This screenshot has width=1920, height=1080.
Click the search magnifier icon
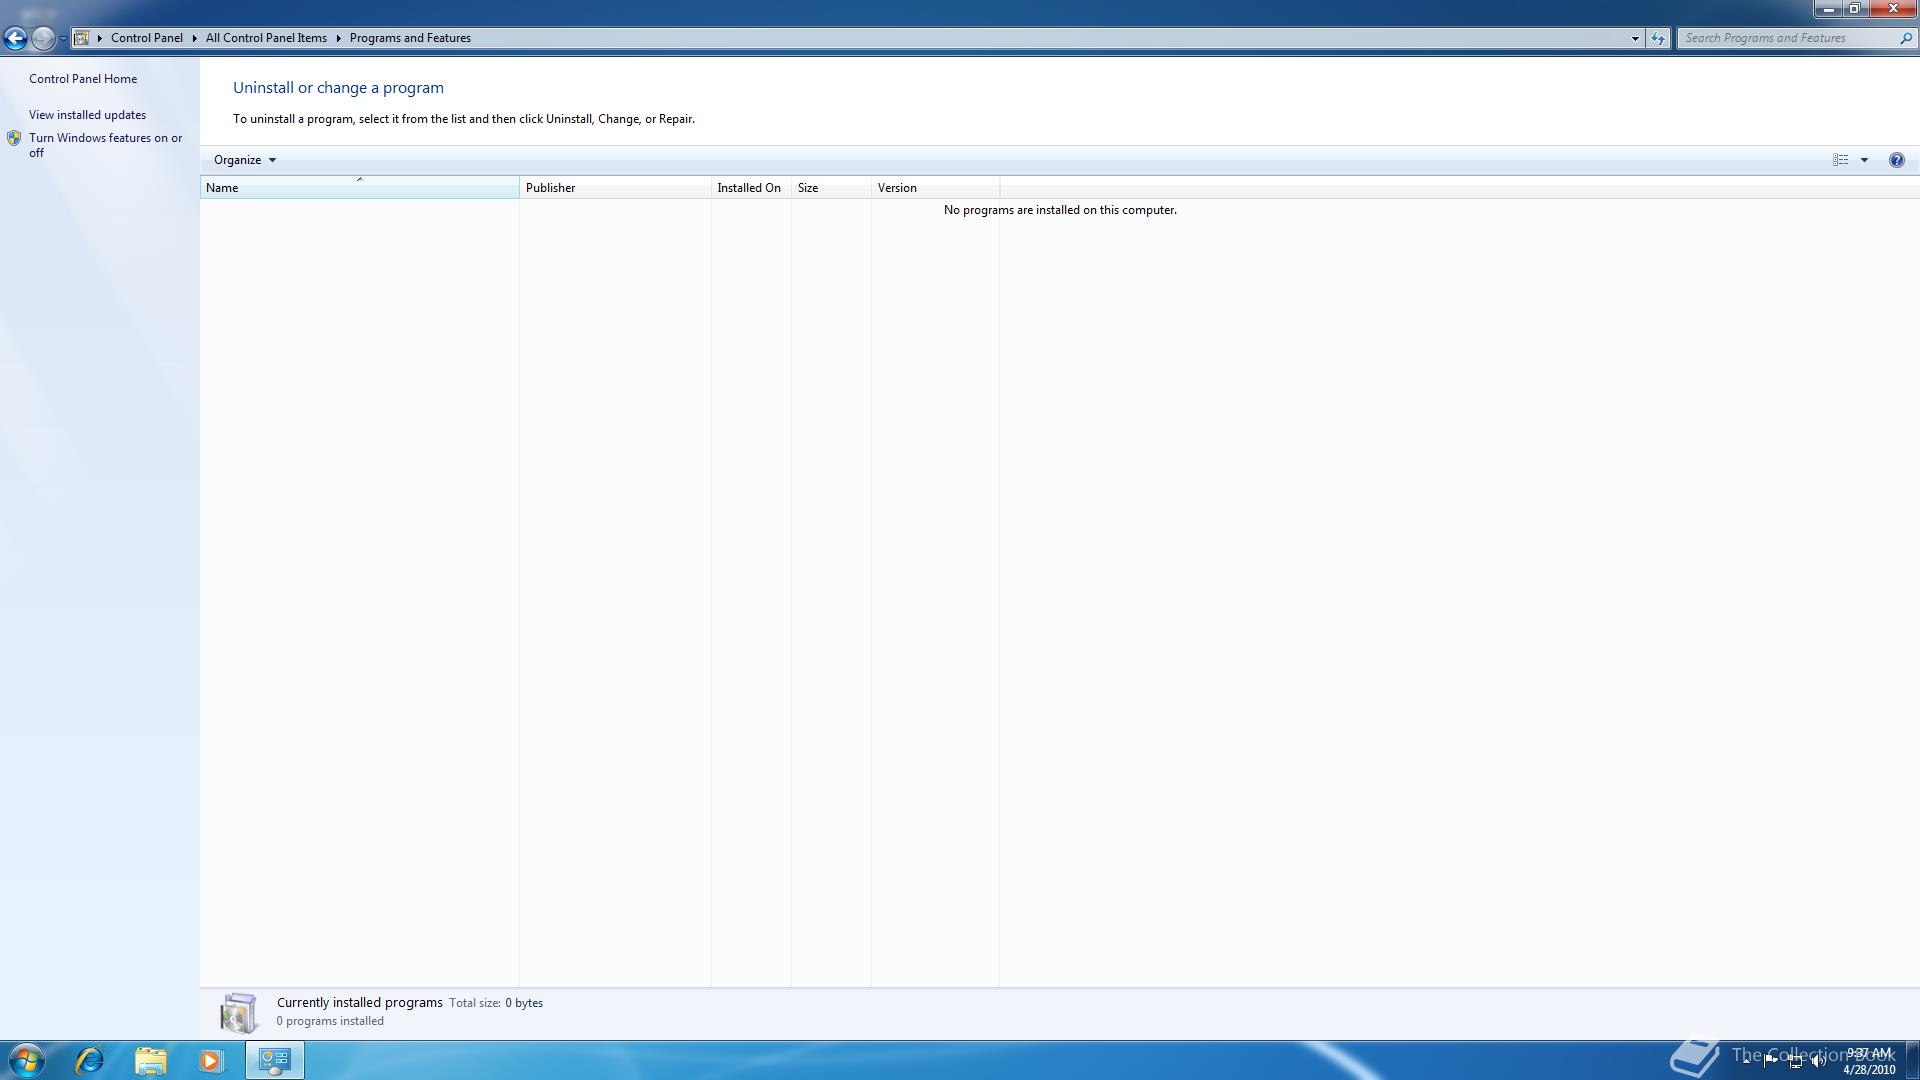click(1905, 38)
